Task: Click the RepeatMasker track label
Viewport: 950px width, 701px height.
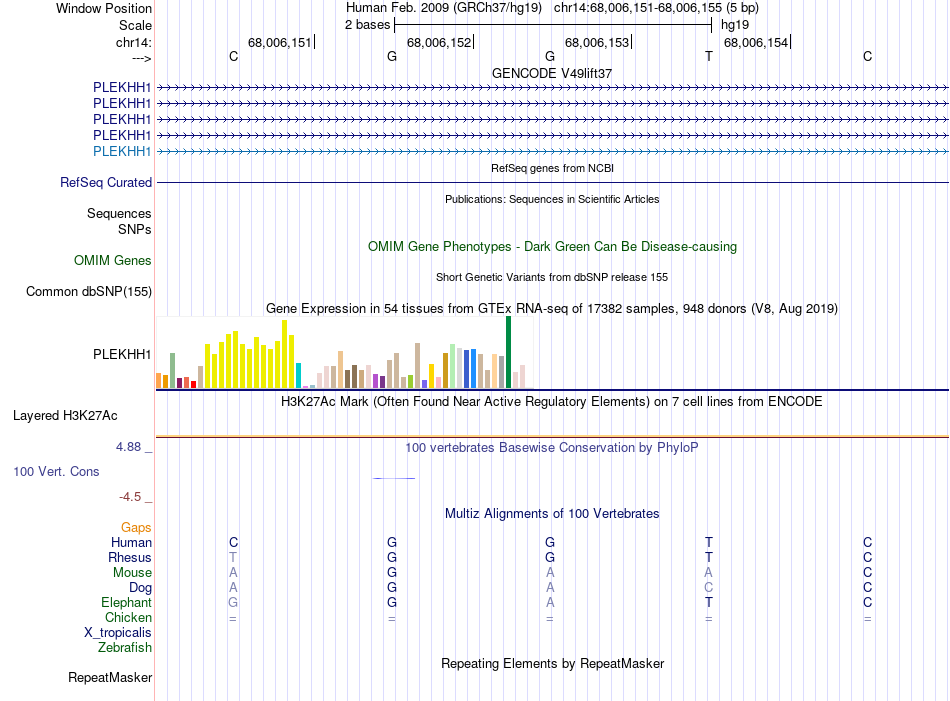Action: coord(110,677)
